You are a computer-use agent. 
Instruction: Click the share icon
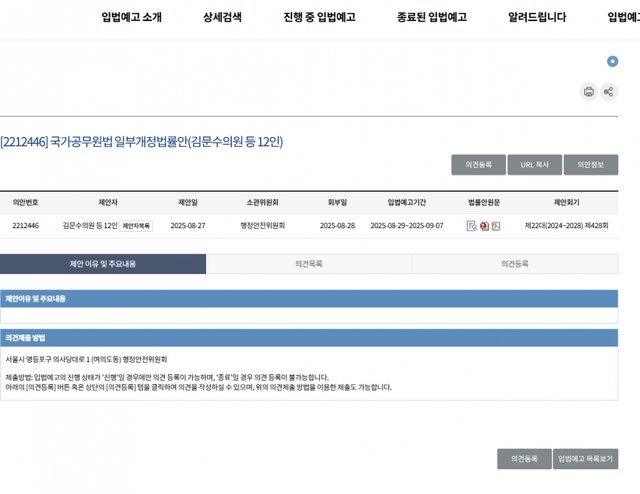(x=609, y=92)
